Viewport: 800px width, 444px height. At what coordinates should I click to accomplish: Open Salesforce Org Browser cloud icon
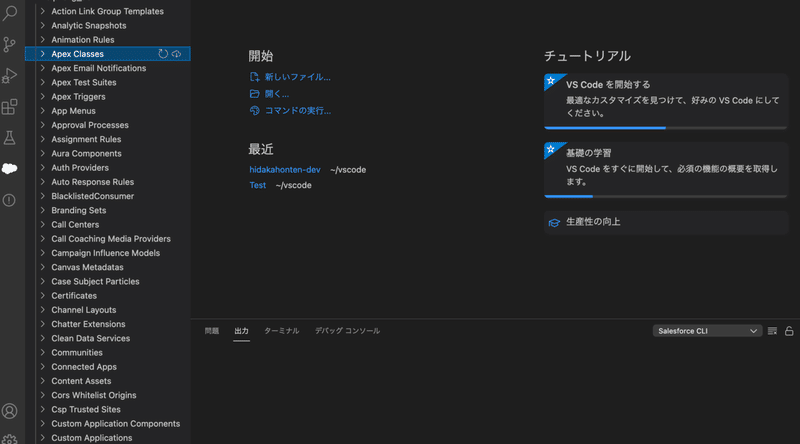tap(9, 168)
